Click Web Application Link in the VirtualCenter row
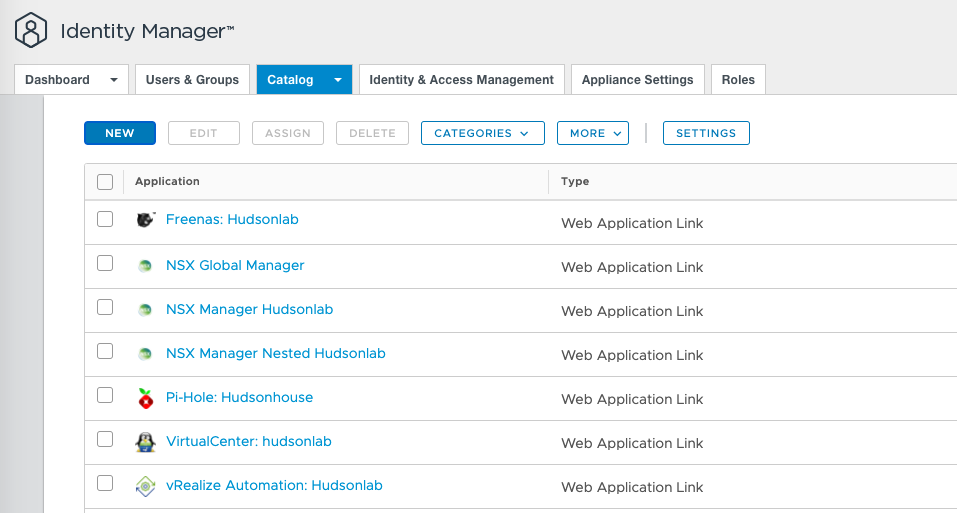 tap(632, 443)
